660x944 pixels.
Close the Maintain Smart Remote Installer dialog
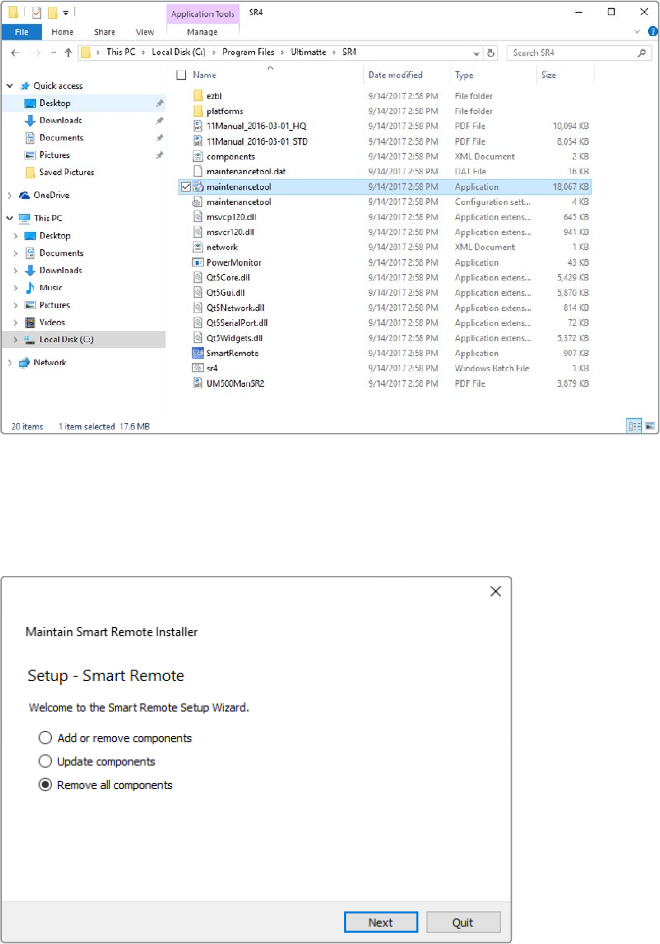click(x=496, y=591)
